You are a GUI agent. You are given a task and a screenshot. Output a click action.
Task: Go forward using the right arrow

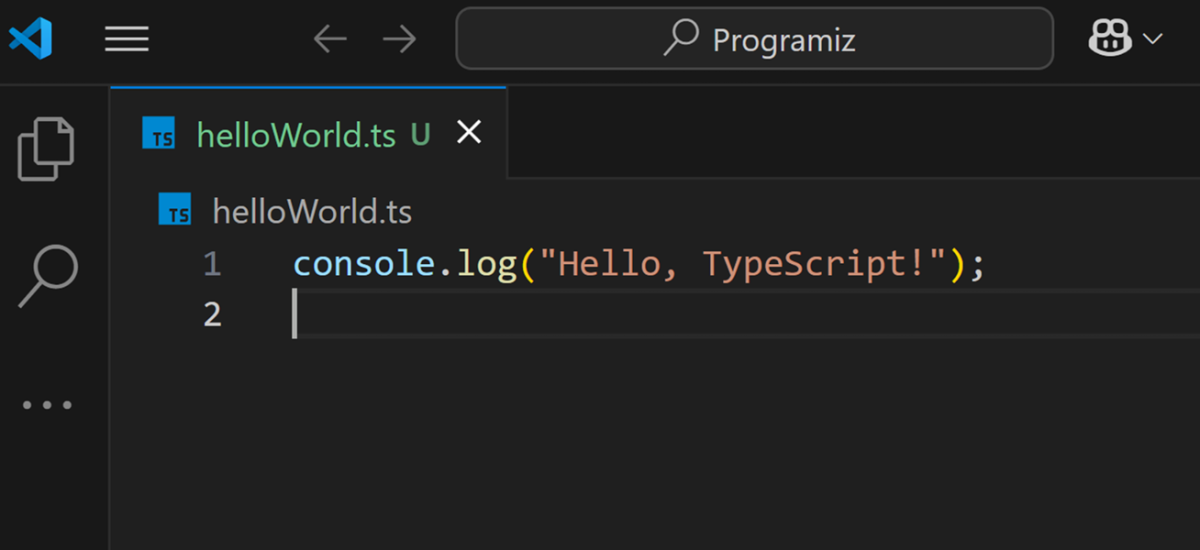(x=399, y=39)
